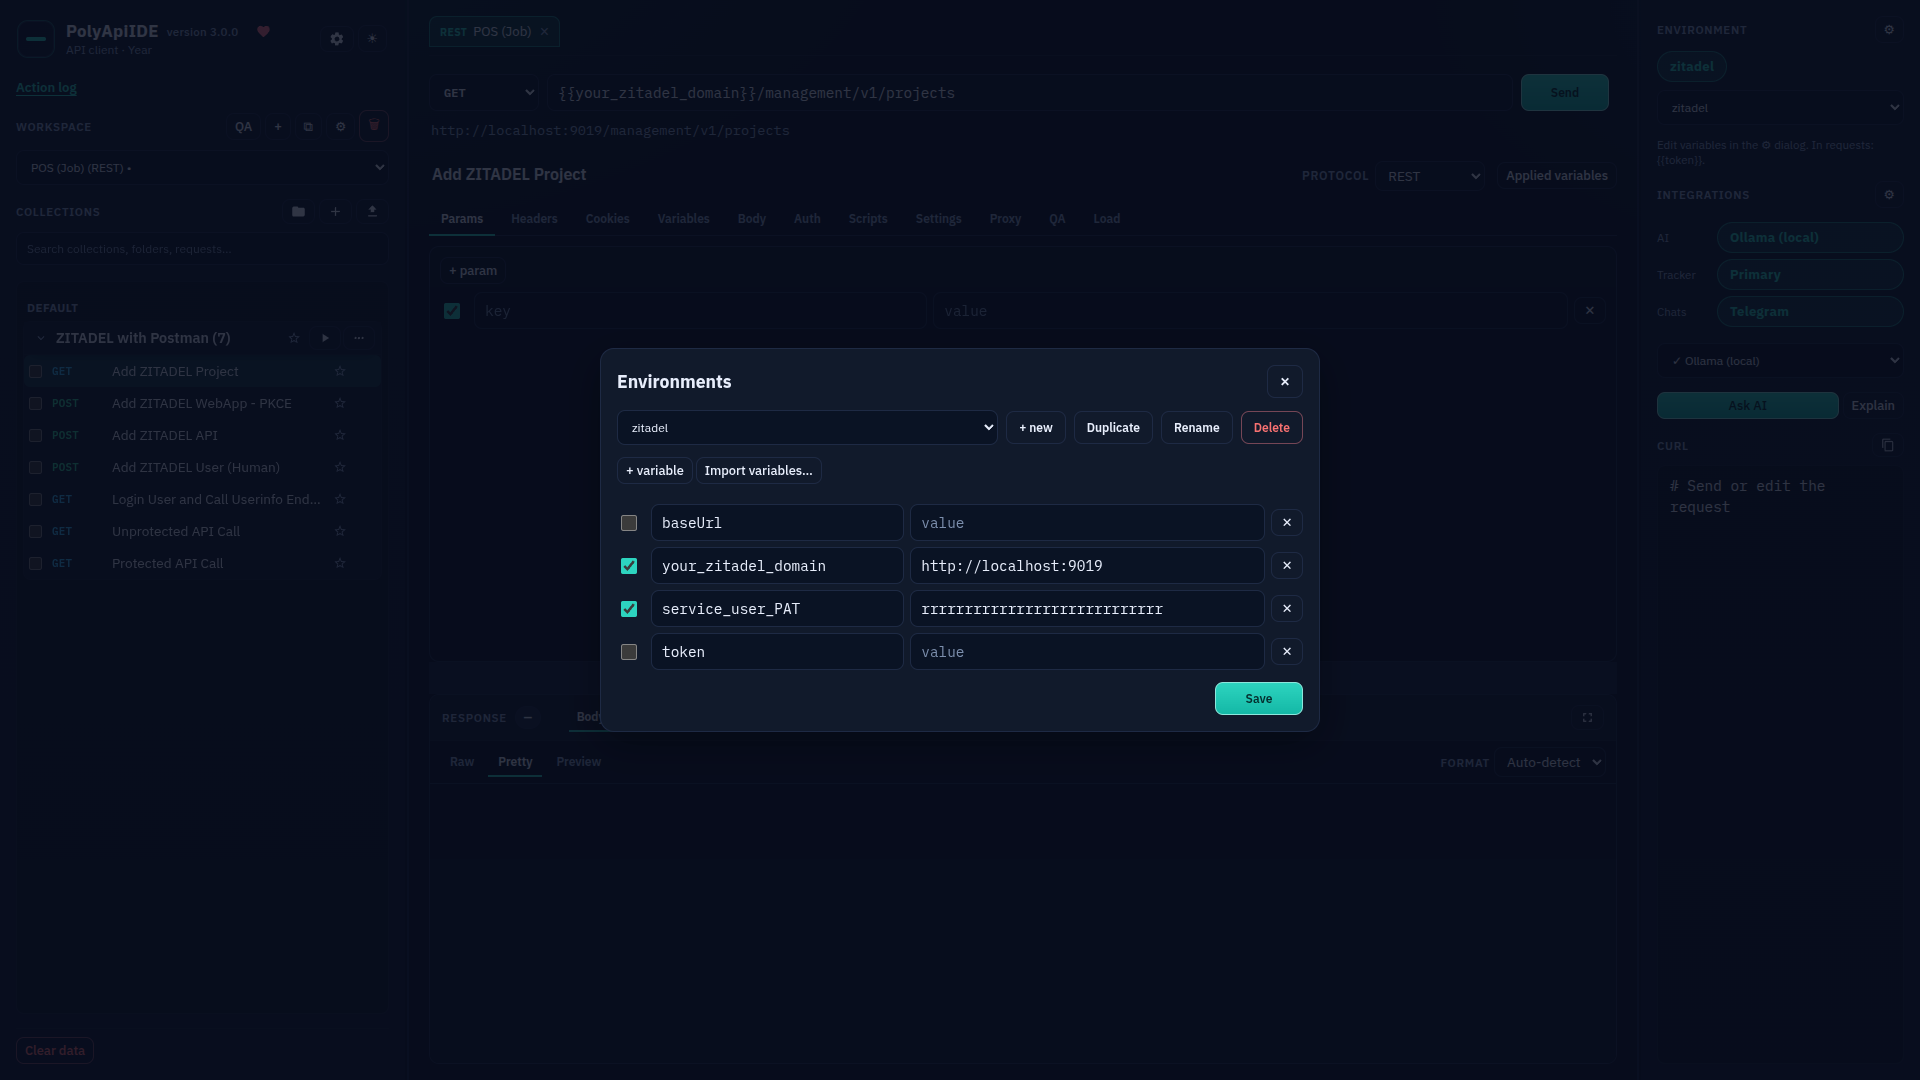This screenshot has width=1920, height=1080.
Task: Open new collection folder icon
Action: pos(298,212)
